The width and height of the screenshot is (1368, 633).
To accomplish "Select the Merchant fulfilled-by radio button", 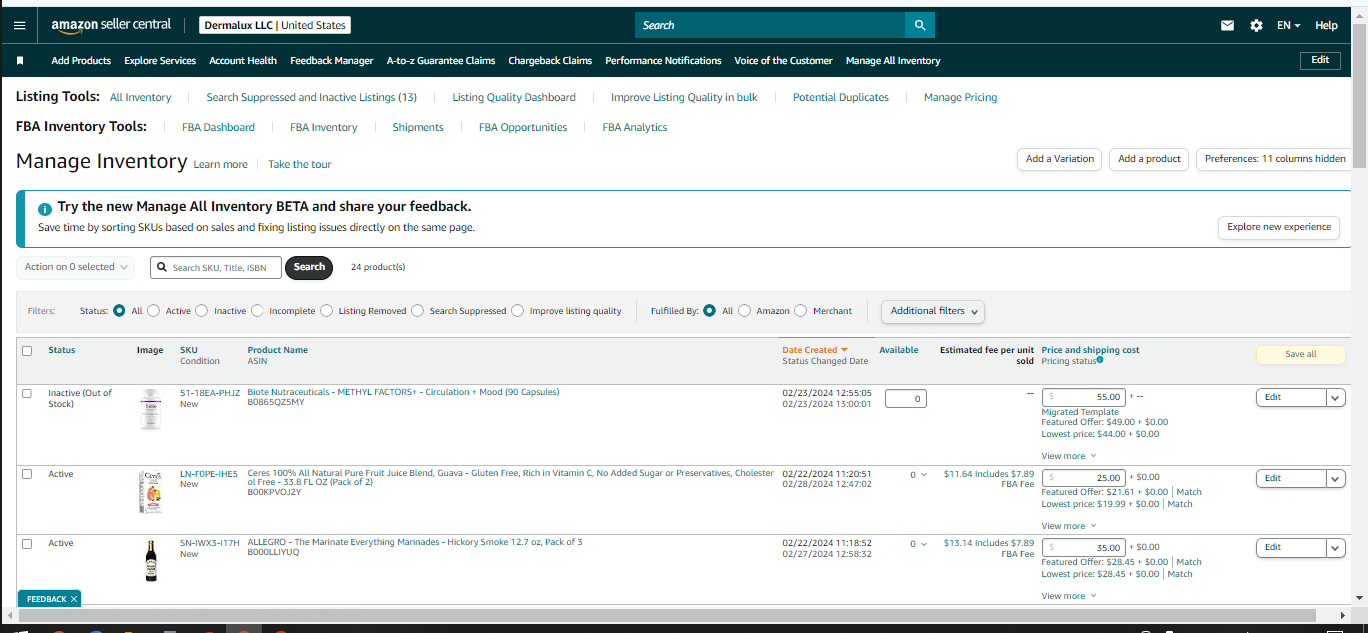I will tap(800, 311).
